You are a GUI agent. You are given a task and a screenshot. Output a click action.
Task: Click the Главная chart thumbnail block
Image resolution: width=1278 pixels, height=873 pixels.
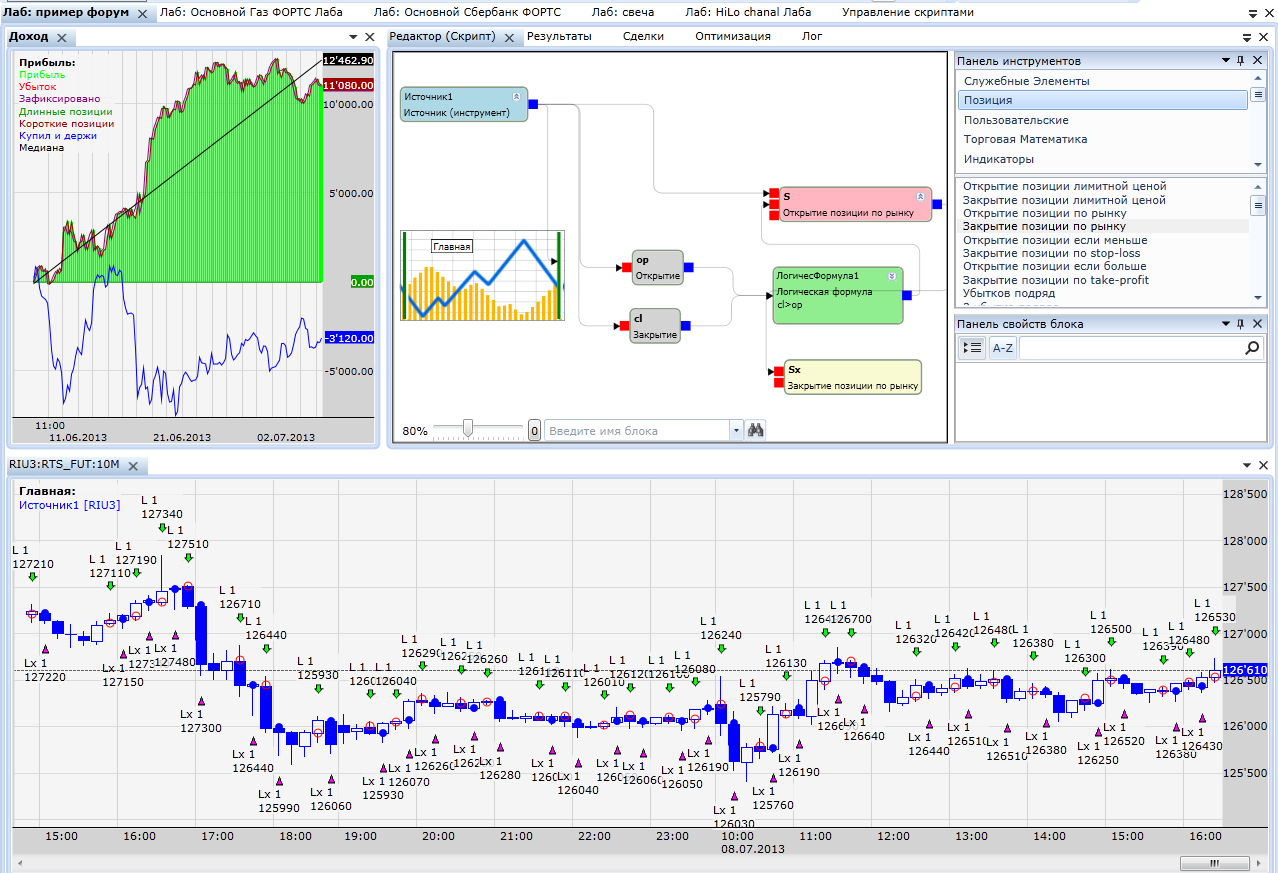(x=482, y=276)
